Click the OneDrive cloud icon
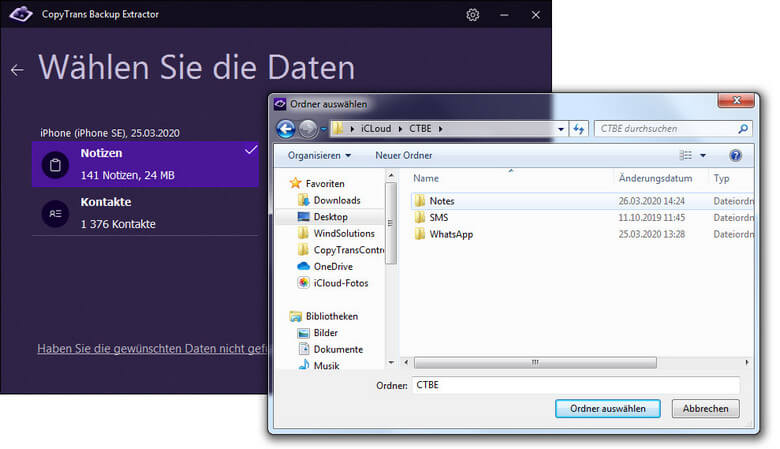The image size is (780, 449). pos(303,266)
